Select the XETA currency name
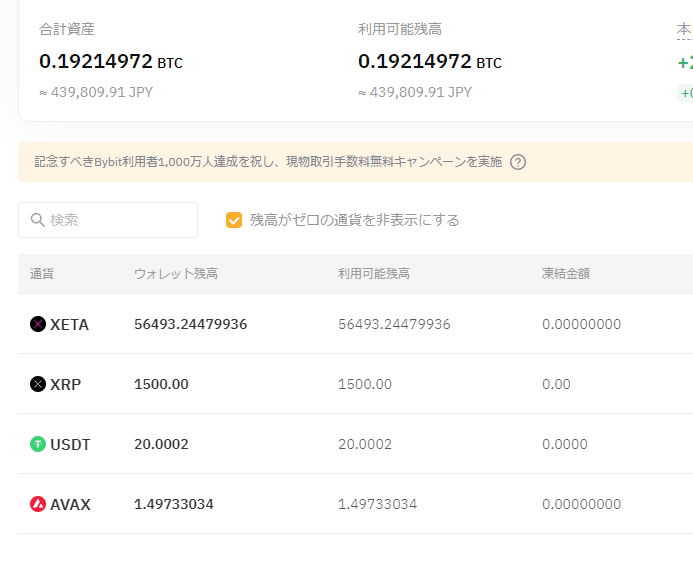The width and height of the screenshot is (693, 565). tap(69, 324)
